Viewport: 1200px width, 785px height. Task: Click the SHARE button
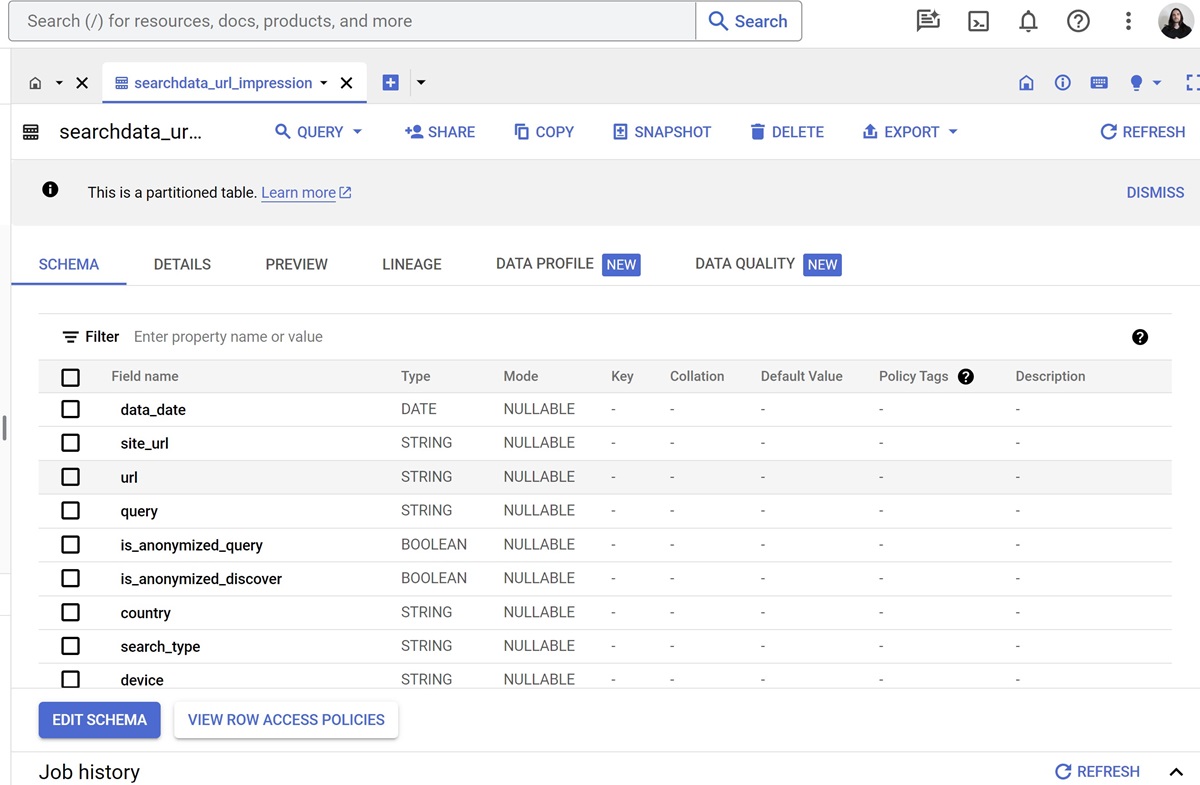(x=440, y=132)
